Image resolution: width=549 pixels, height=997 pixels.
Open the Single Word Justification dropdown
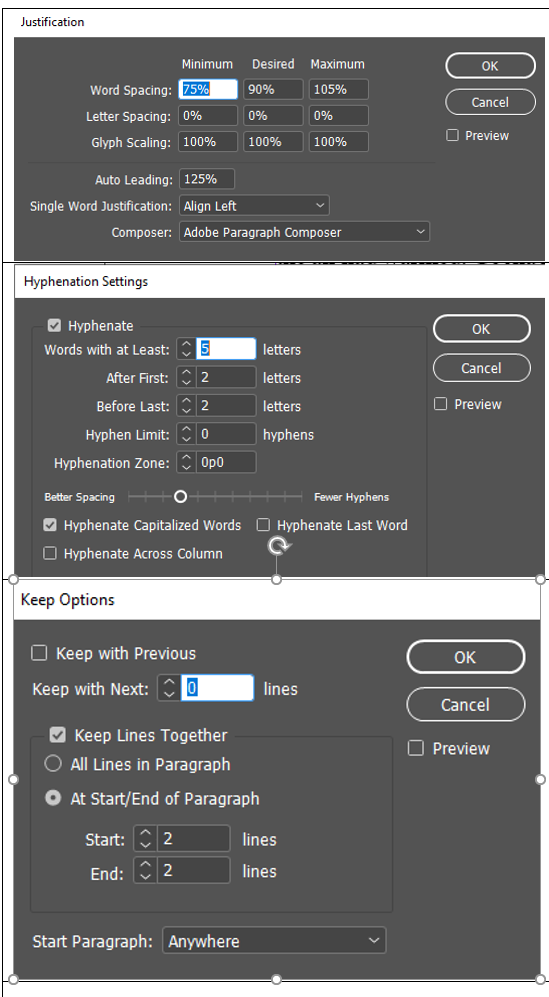tap(254, 205)
